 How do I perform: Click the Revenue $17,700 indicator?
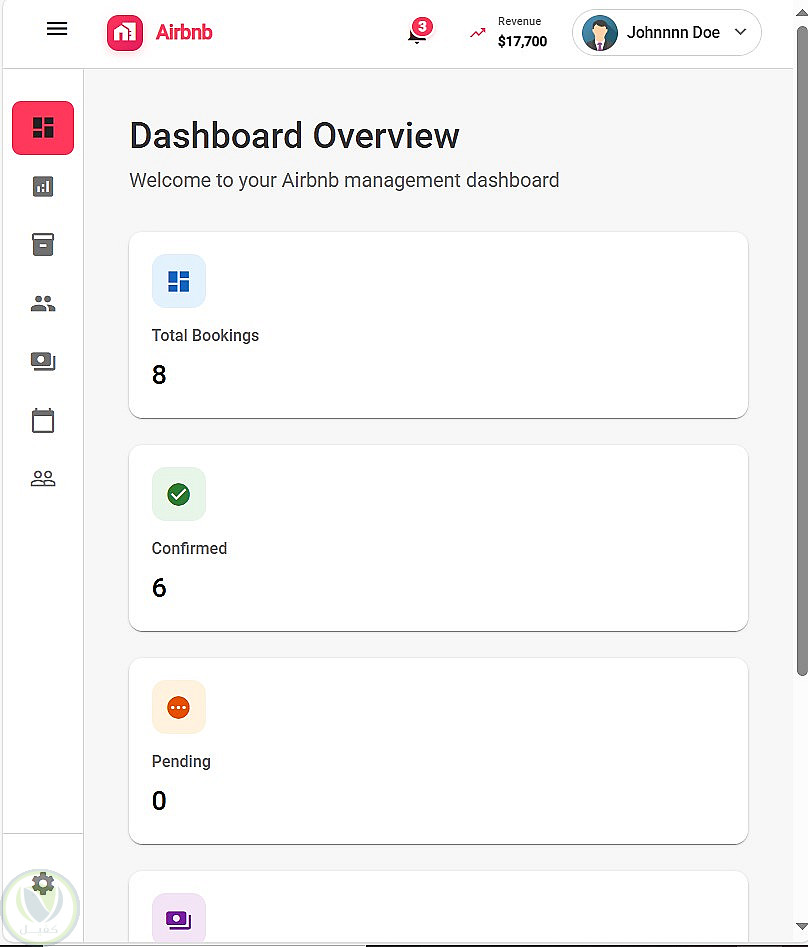point(522,33)
